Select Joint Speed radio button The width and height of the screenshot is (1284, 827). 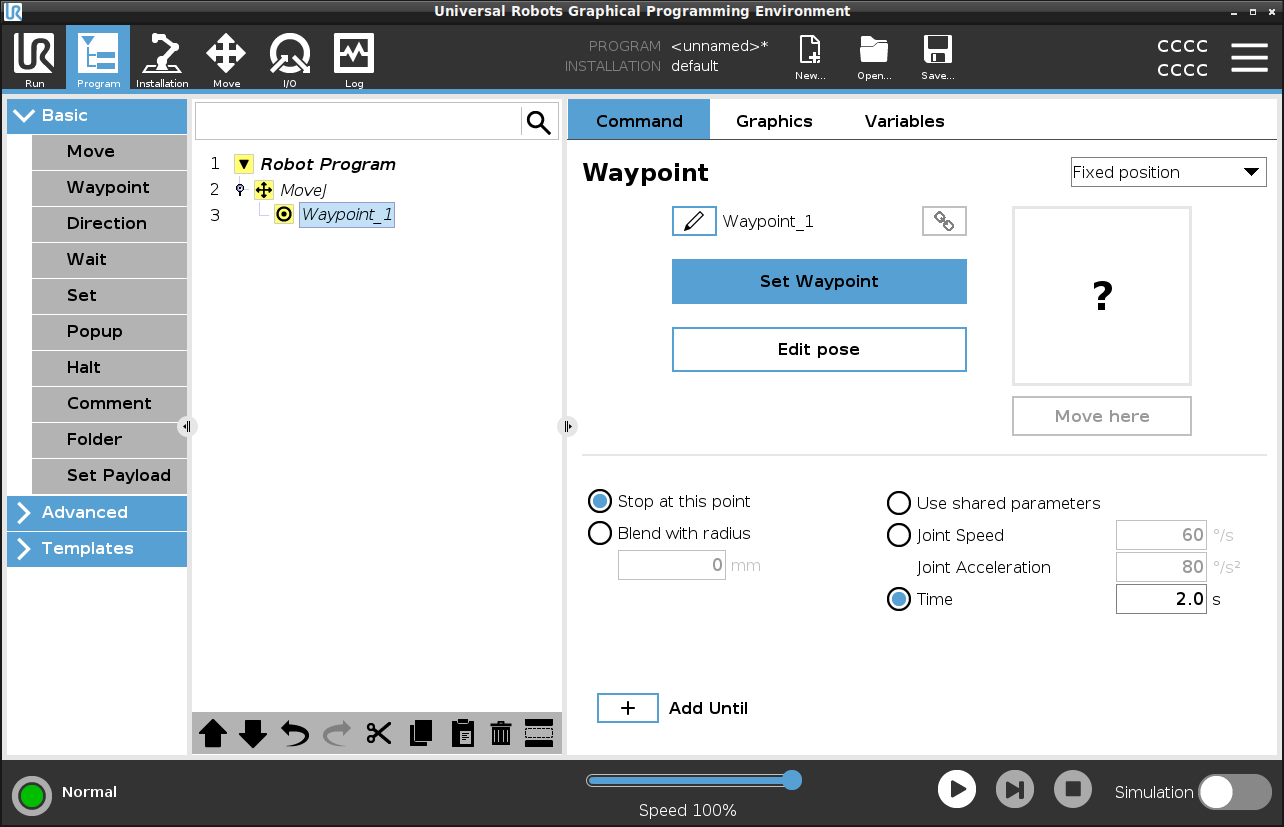[x=899, y=535]
